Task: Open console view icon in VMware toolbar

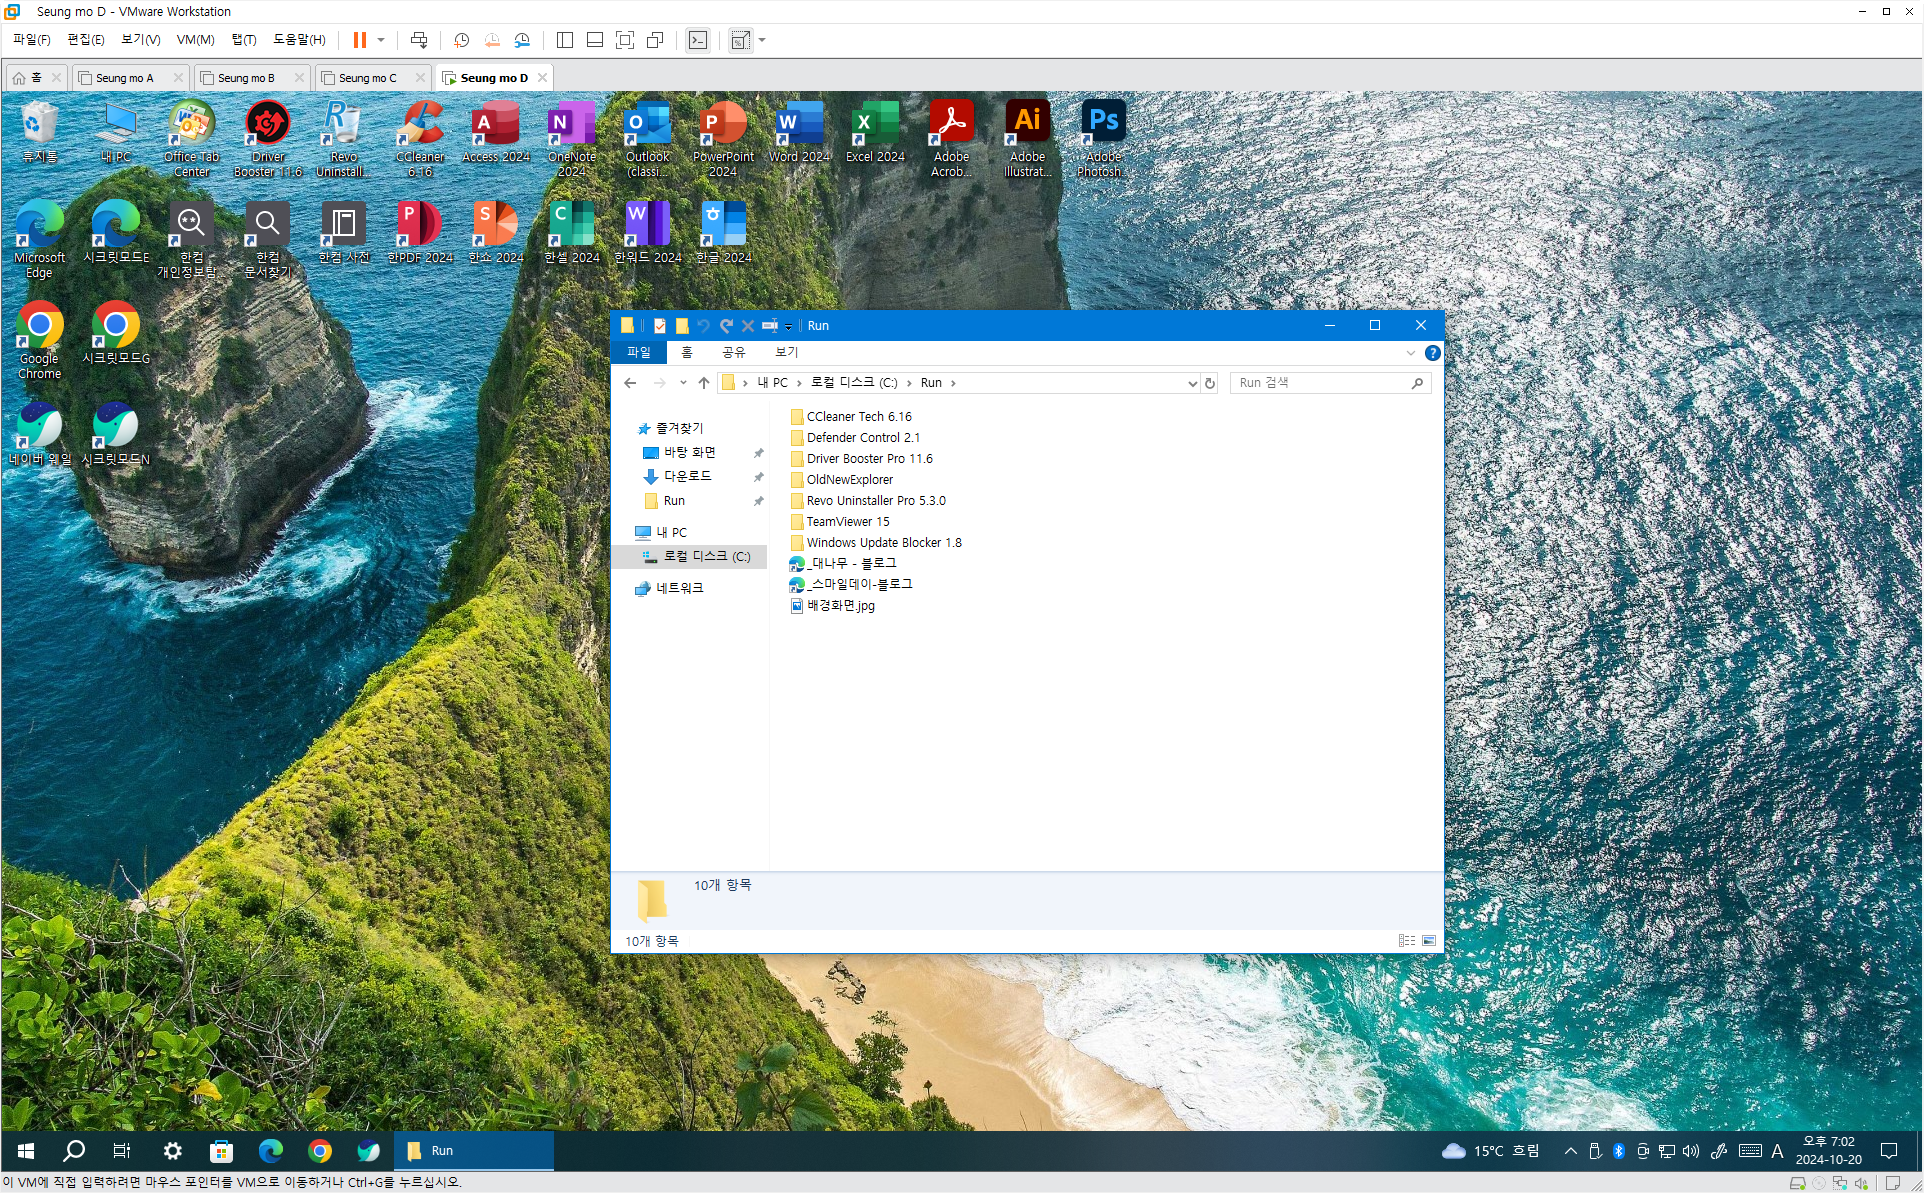Action: 698,40
